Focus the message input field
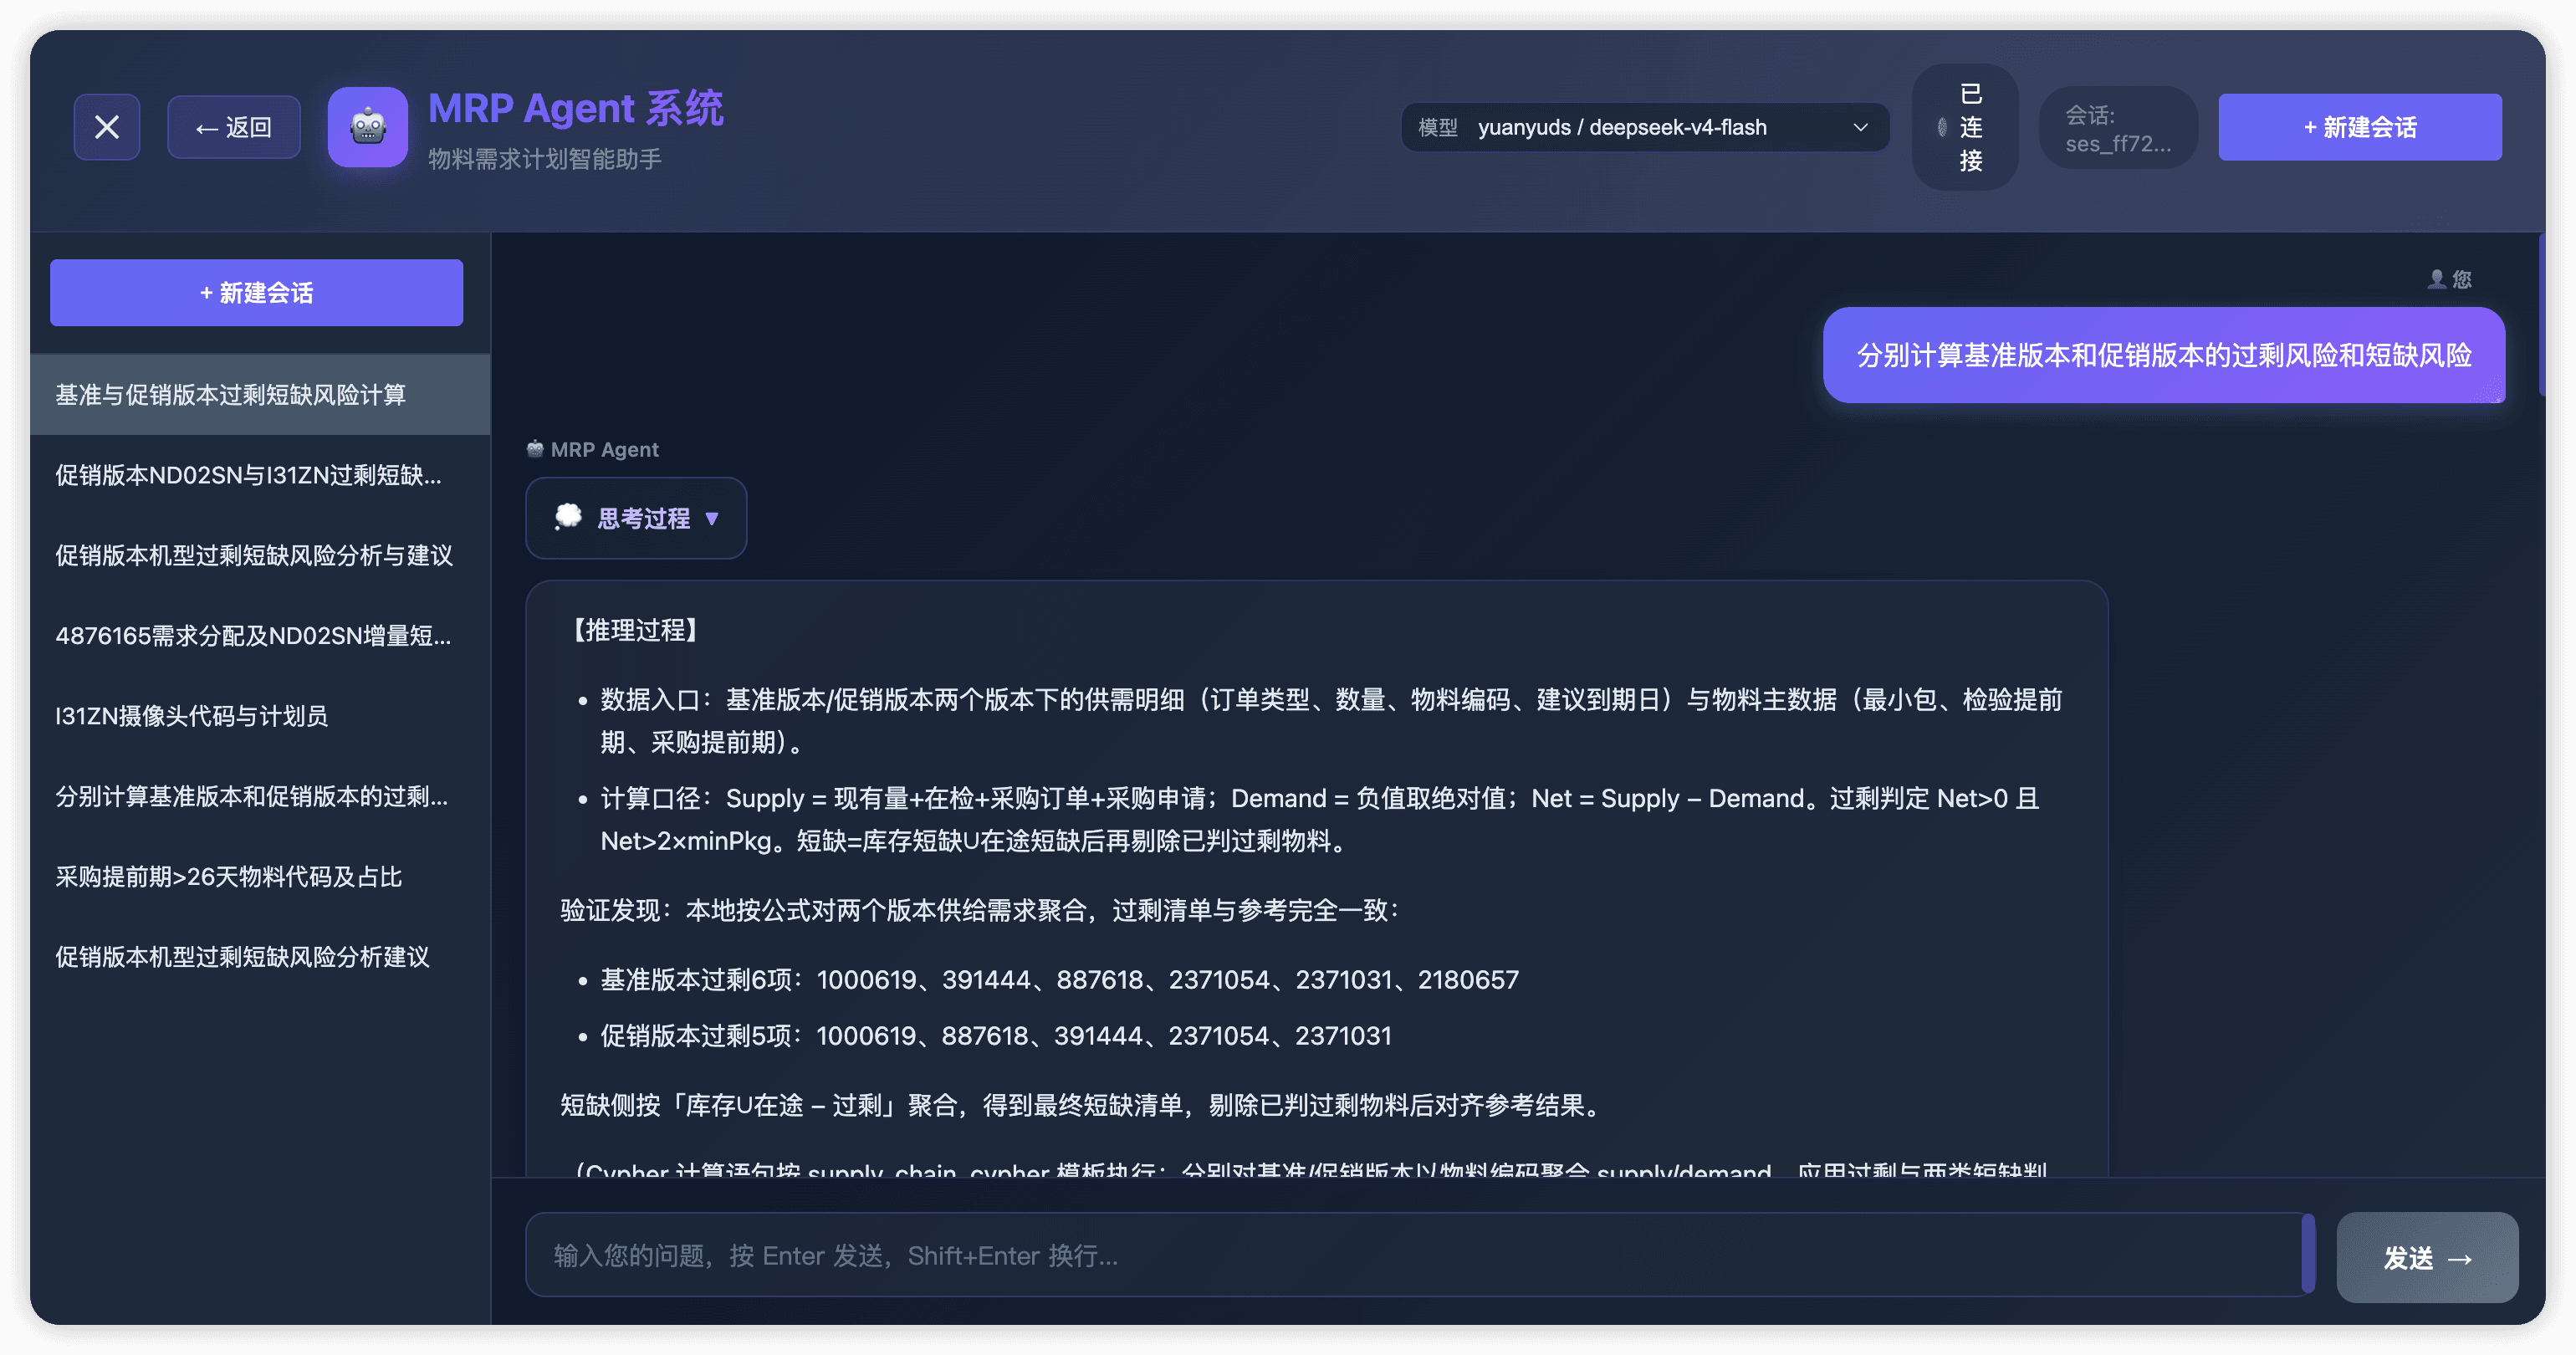2576x1355 pixels. [1419, 1255]
